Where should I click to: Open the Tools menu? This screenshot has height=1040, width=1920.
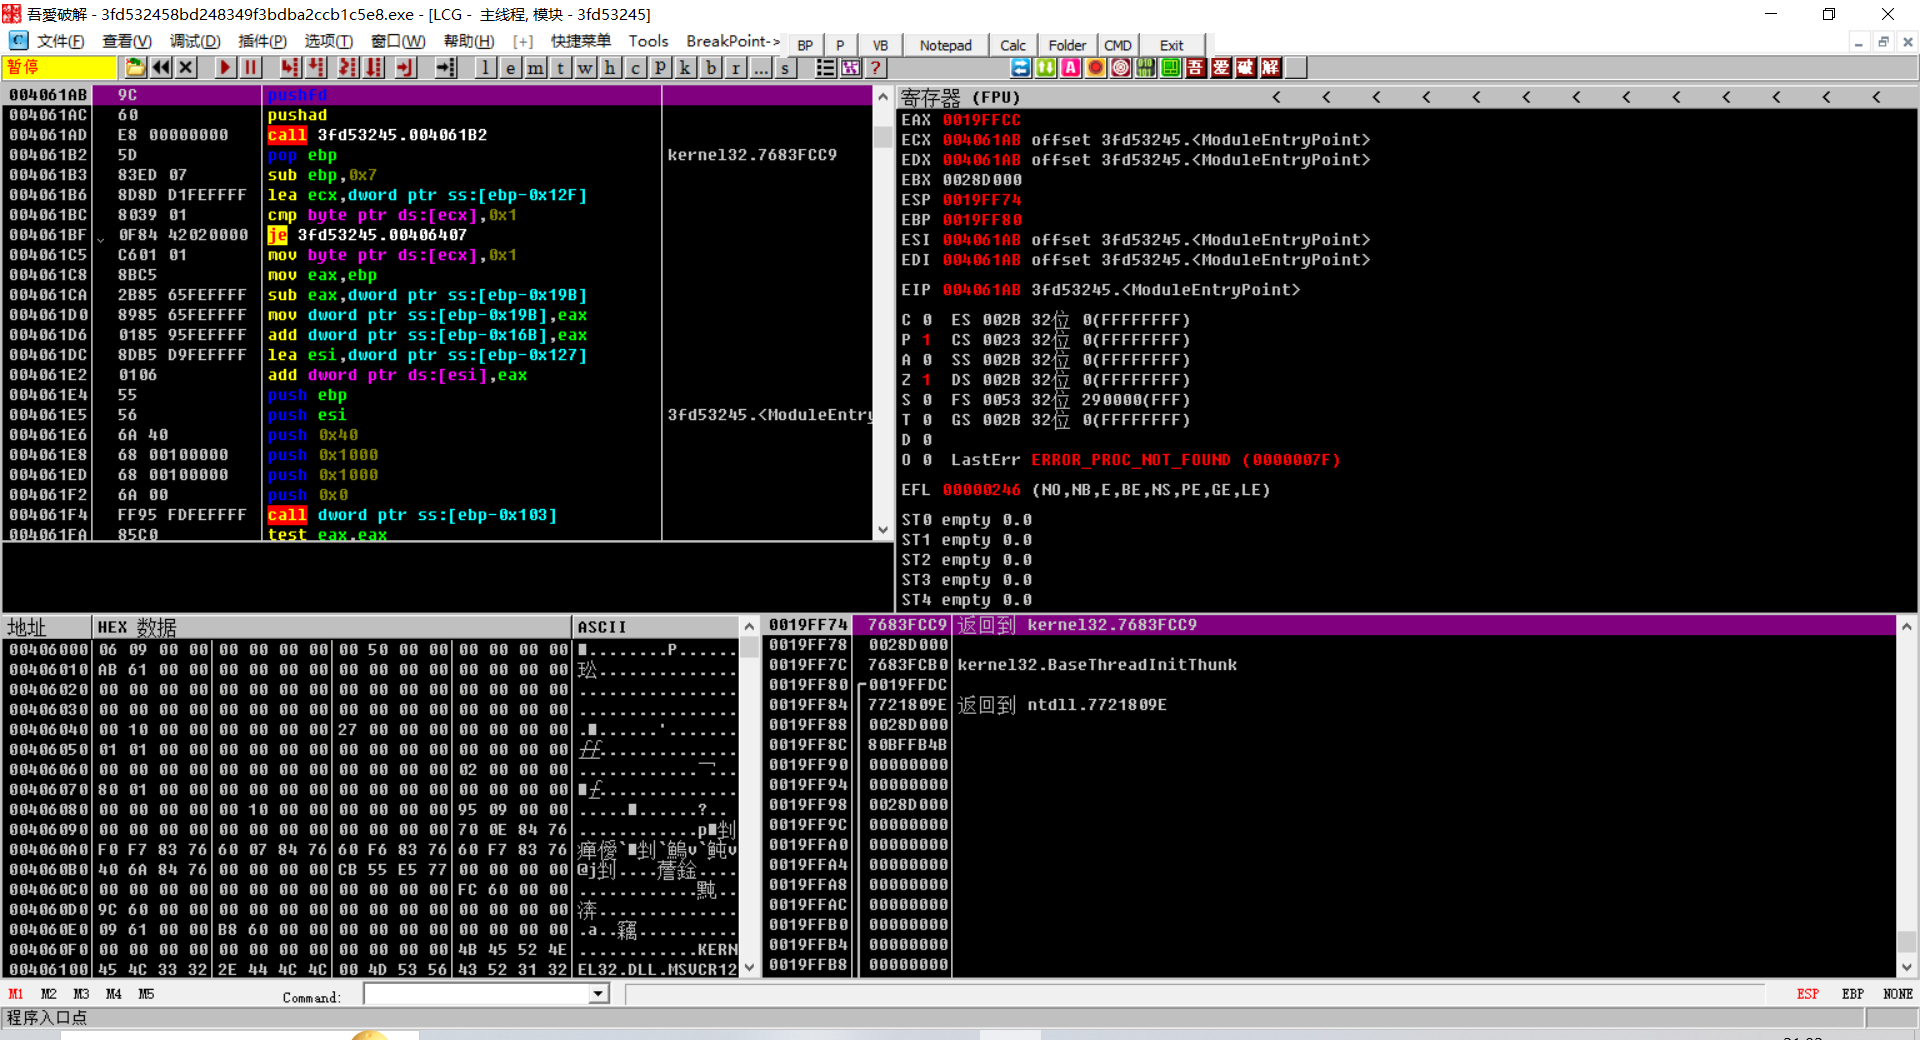(648, 41)
